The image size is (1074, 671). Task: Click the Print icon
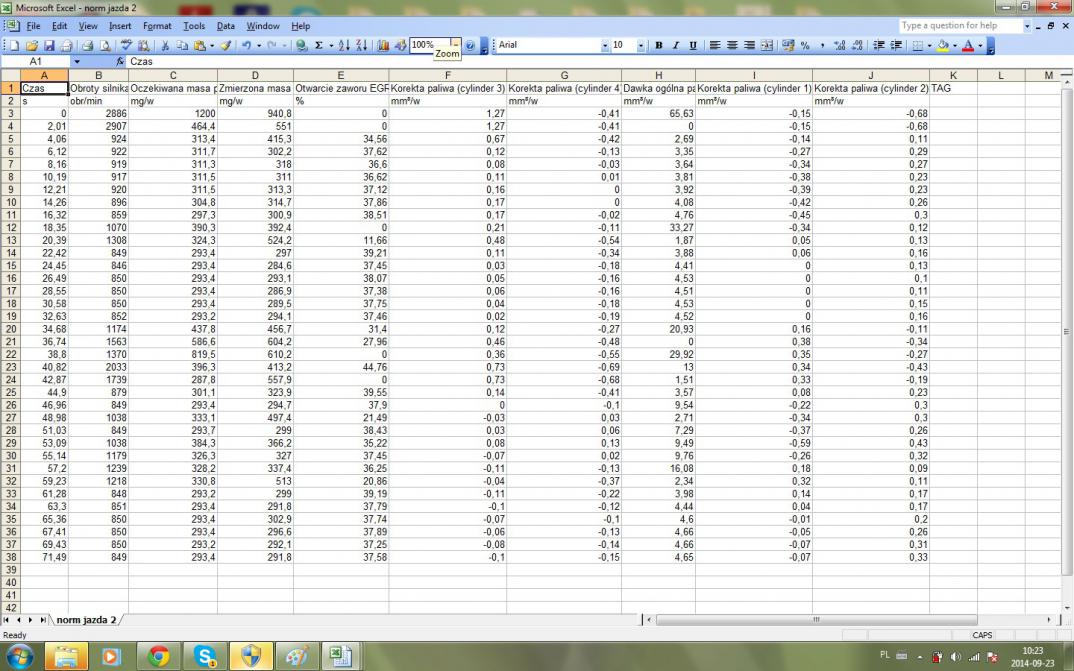pos(87,46)
